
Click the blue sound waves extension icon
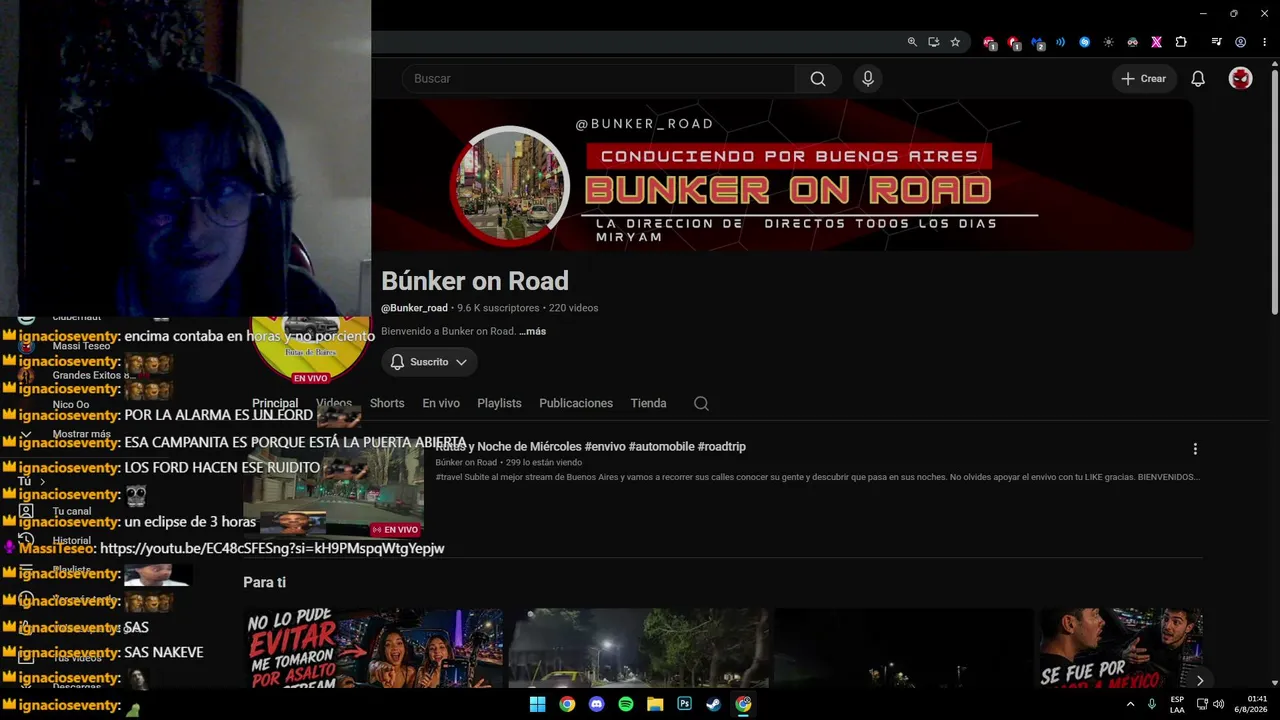(1060, 42)
